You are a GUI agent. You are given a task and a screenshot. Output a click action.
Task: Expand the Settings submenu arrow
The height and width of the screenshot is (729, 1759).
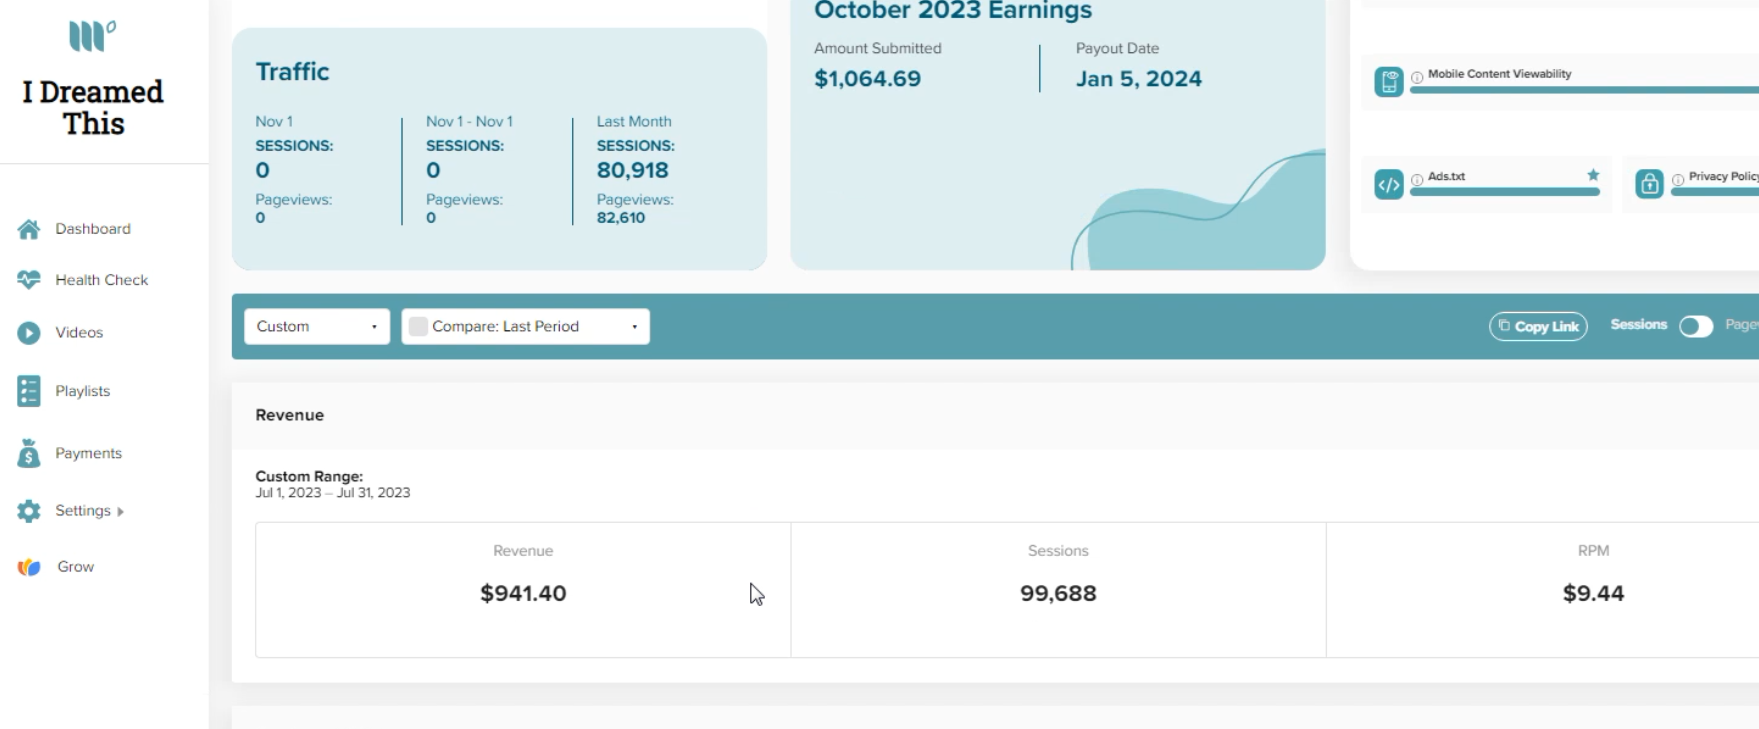coord(120,511)
